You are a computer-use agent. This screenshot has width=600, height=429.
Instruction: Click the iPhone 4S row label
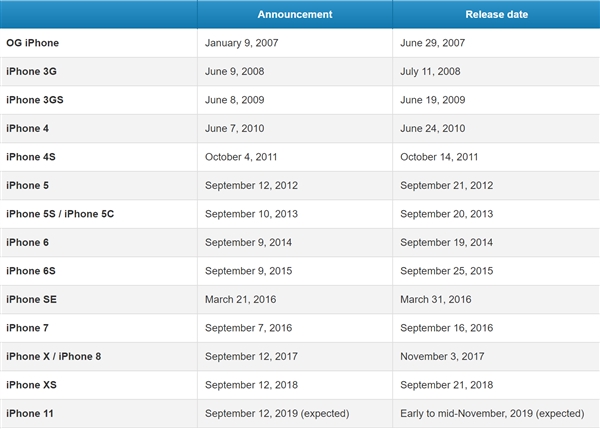(31, 157)
